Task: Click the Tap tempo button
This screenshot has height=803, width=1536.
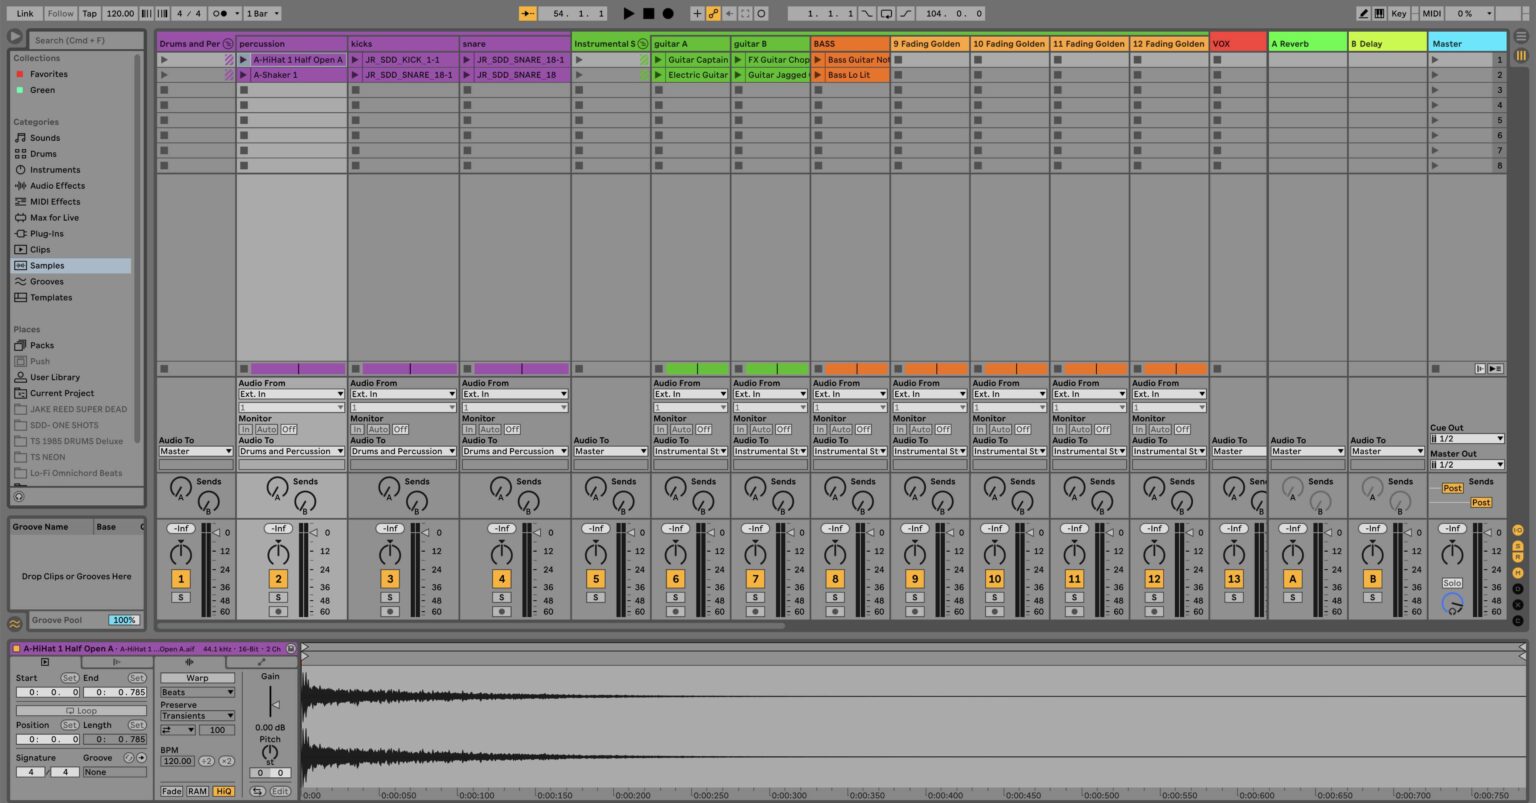Action: [90, 14]
